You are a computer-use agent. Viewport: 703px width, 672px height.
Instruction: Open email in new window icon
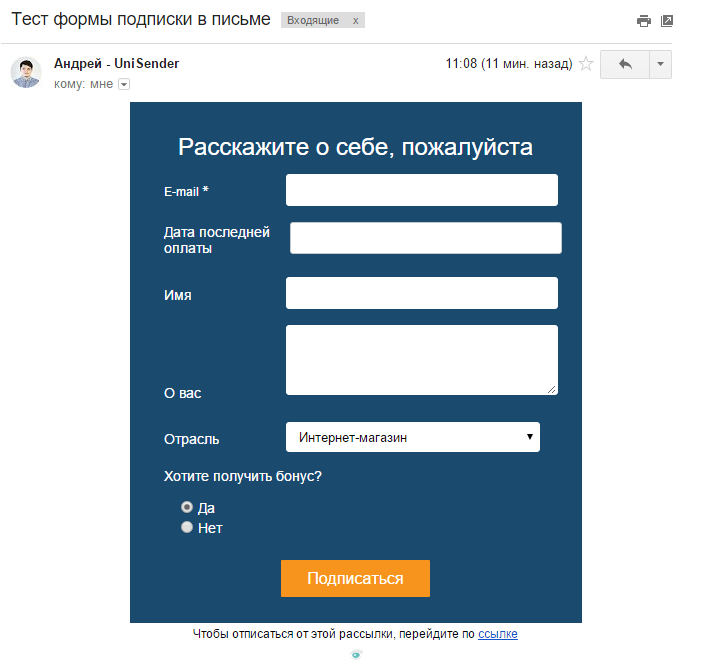pyautogui.click(x=667, y=21)
